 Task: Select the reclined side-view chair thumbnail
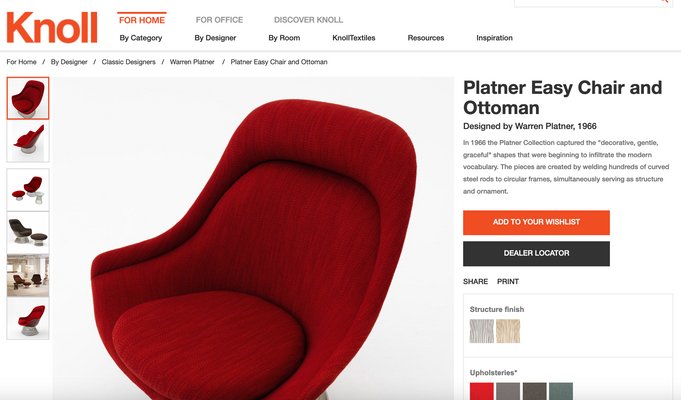coord(28,141)
